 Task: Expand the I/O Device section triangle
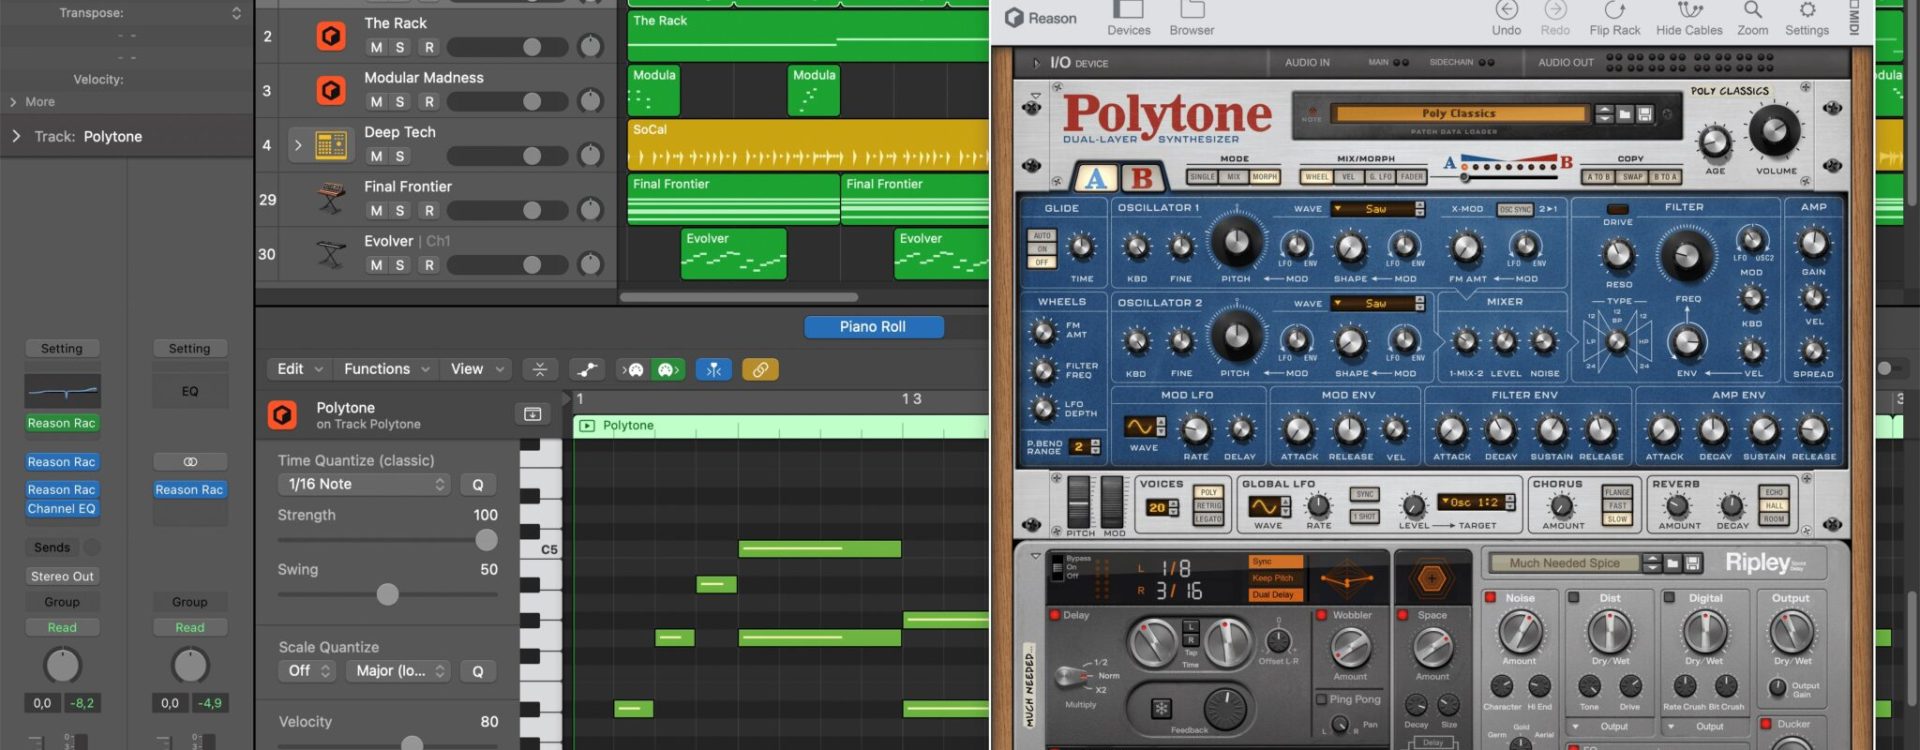click(1035, 63)
